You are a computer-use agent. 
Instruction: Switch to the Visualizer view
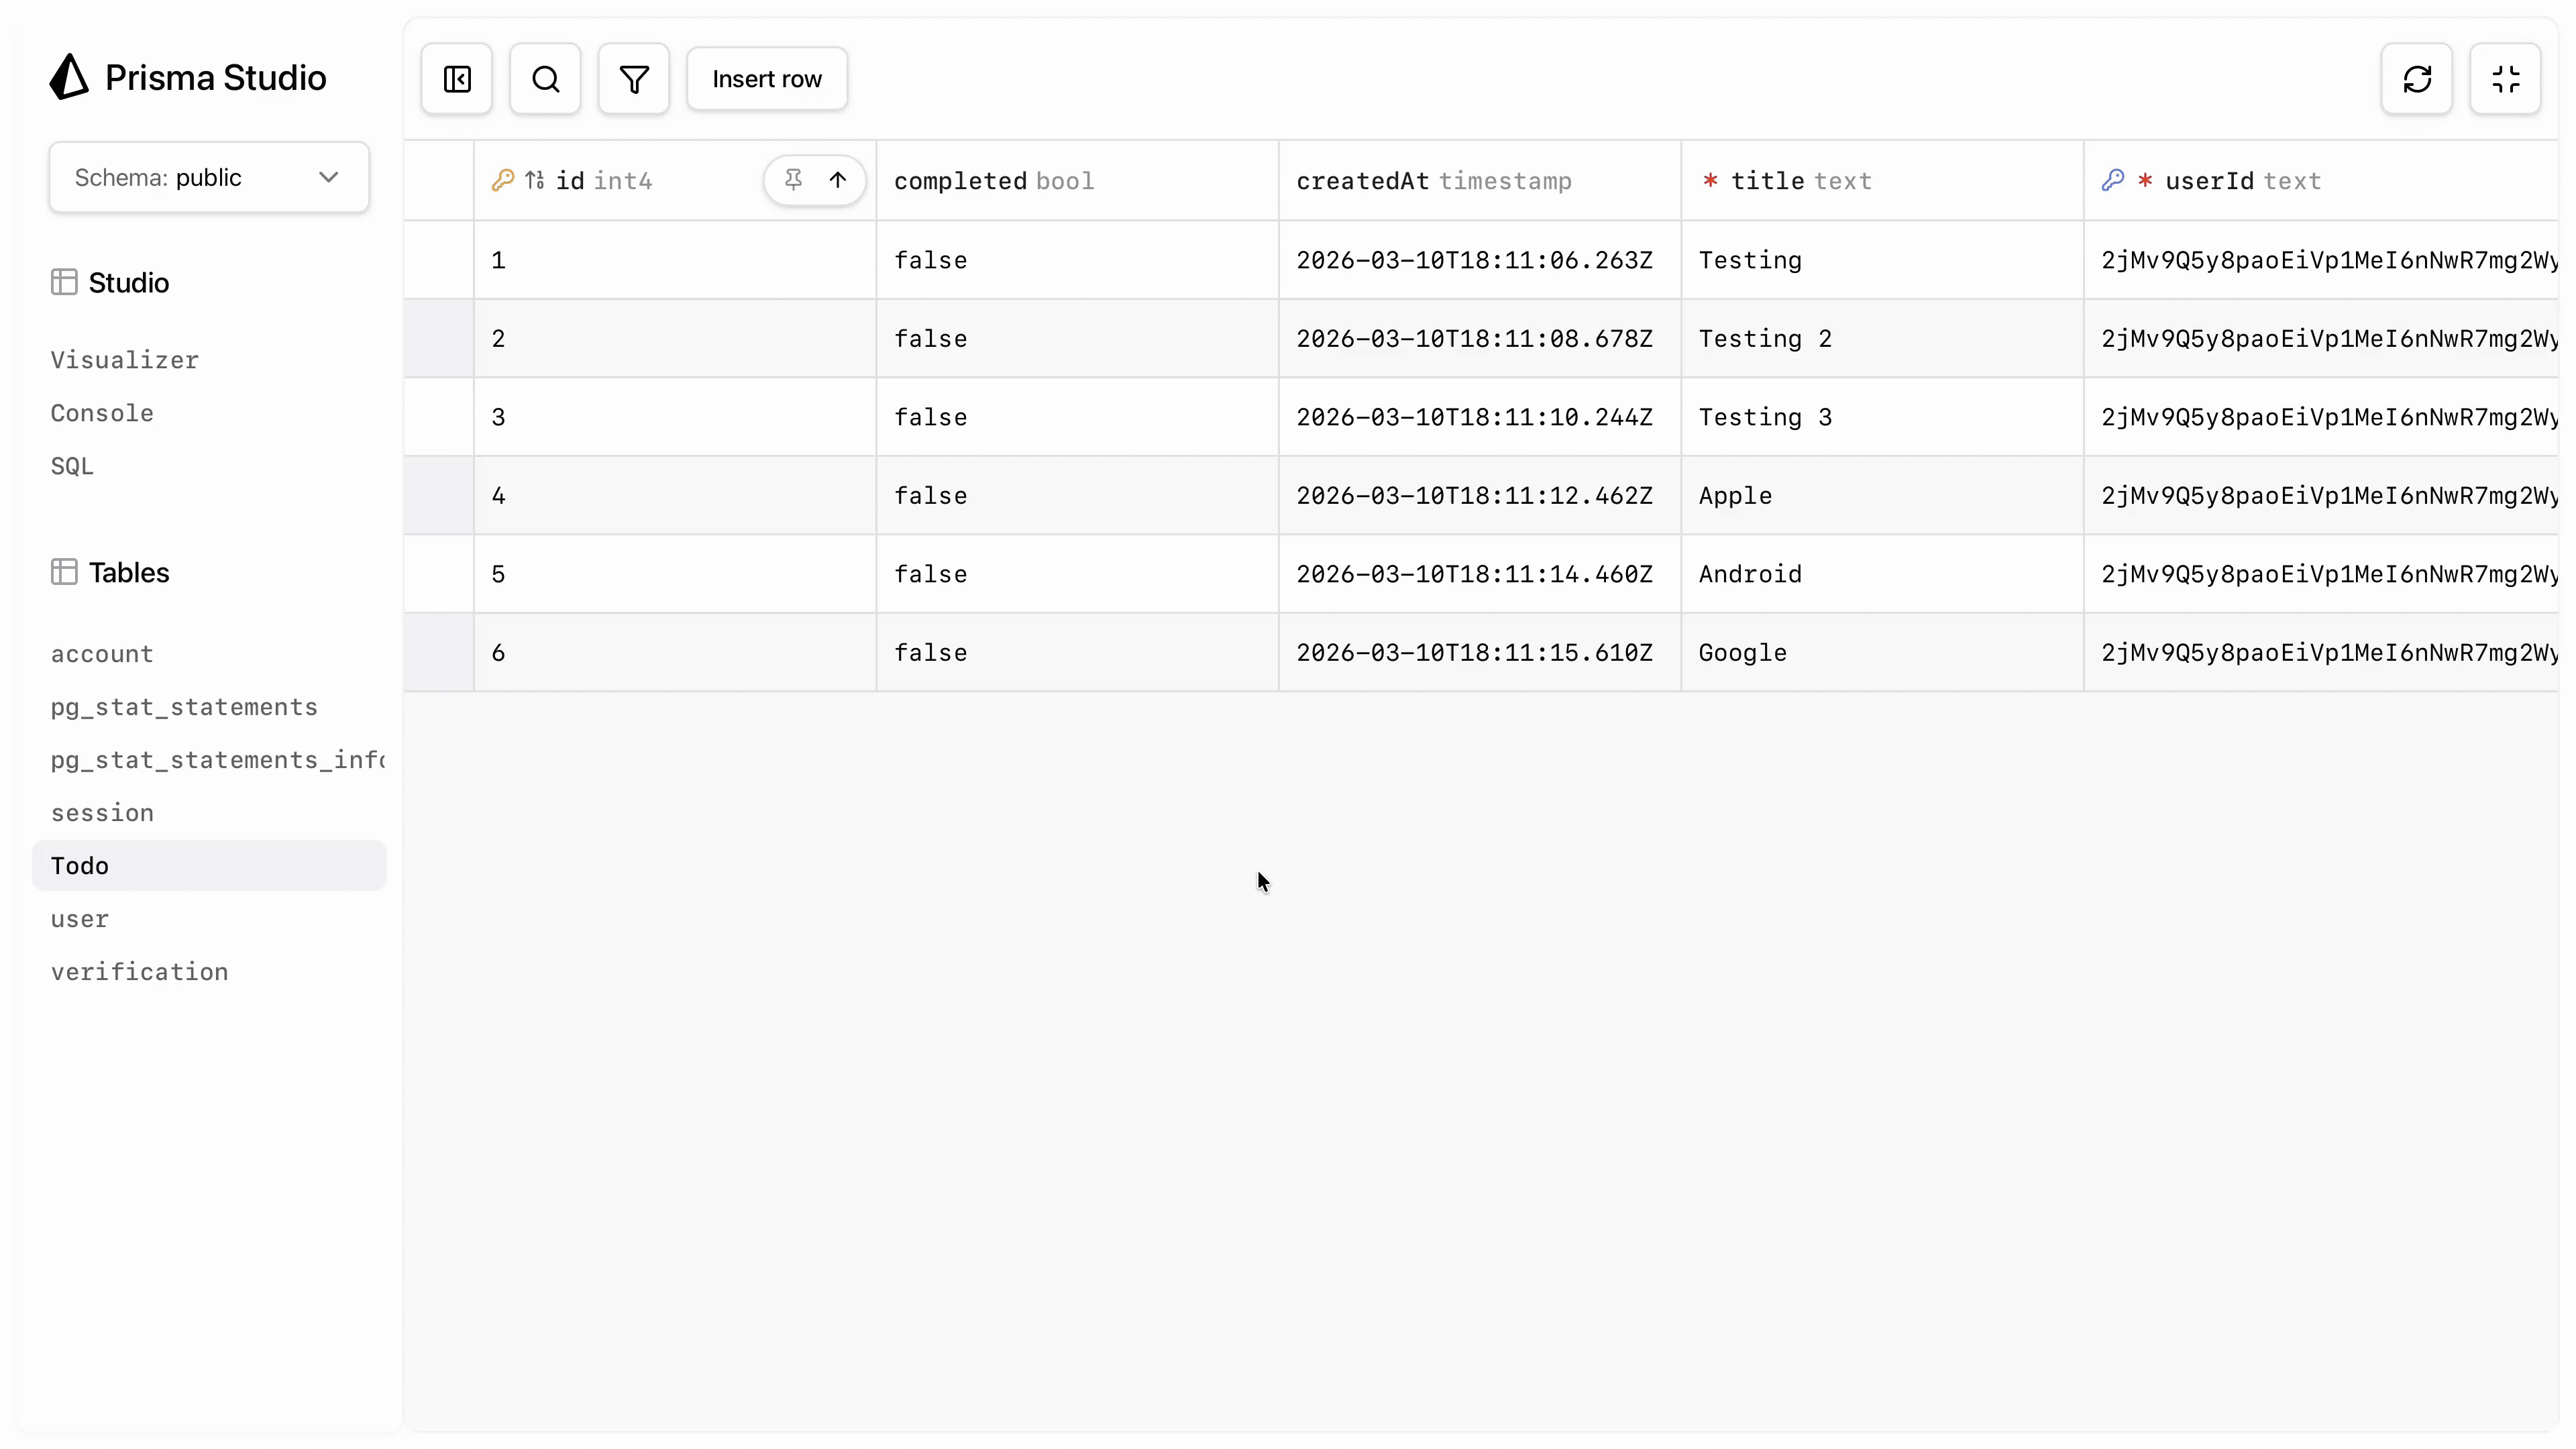pyautogui.click(x=124, y=360)
